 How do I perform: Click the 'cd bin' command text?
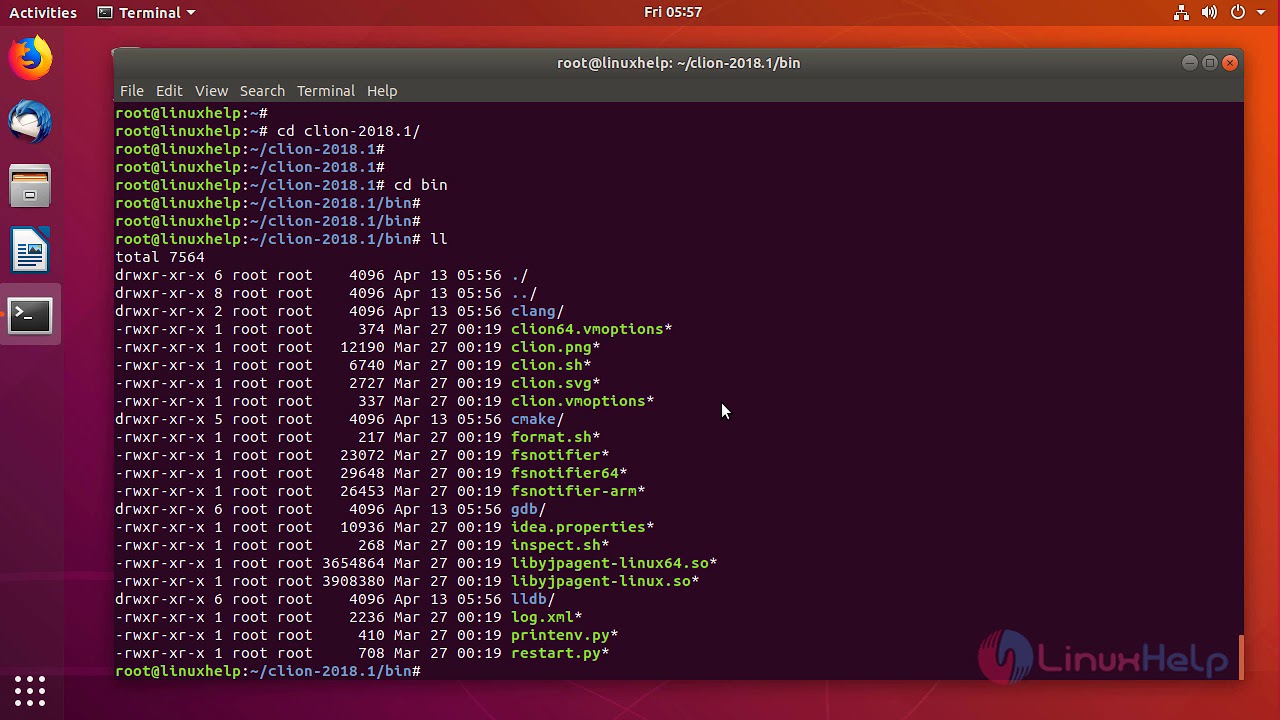(421, 185)
